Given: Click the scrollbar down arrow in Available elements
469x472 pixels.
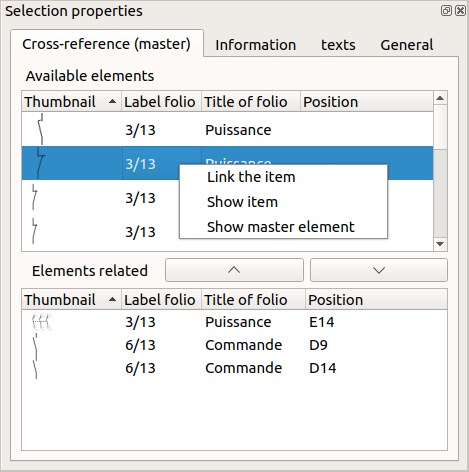Looking at the screenshot, I should [x=440, y=244].
